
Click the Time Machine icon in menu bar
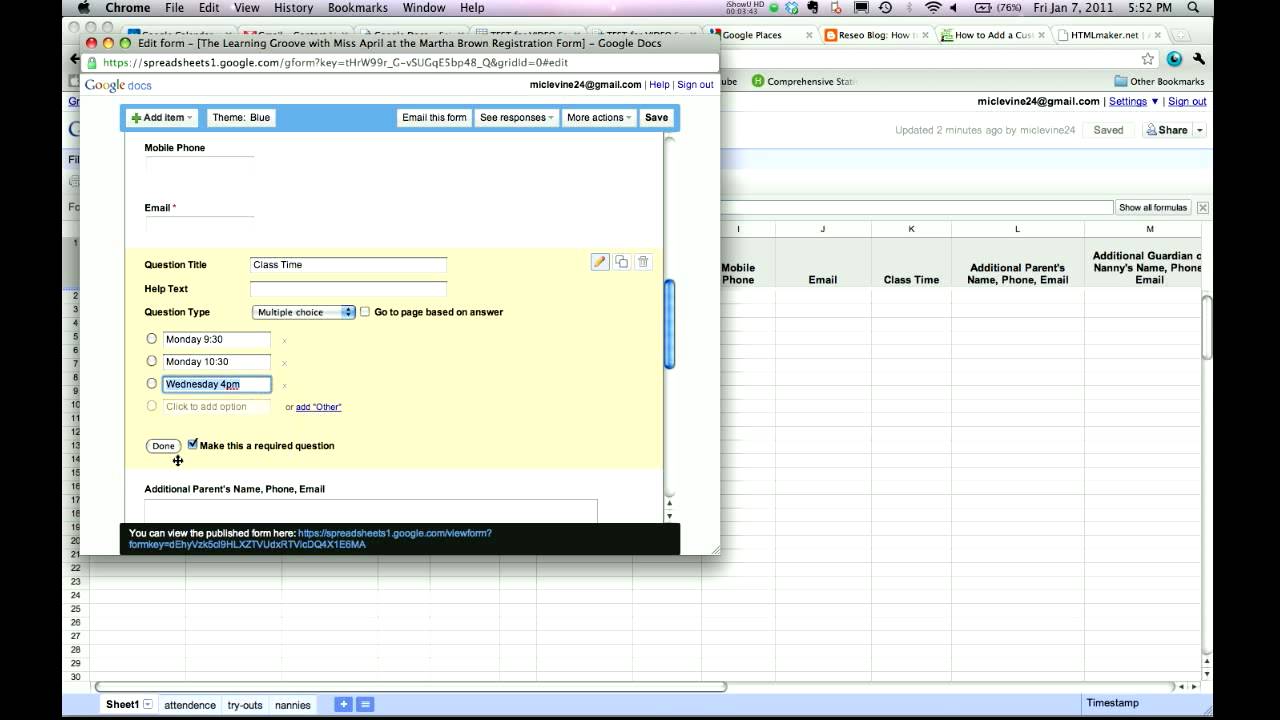885,8
